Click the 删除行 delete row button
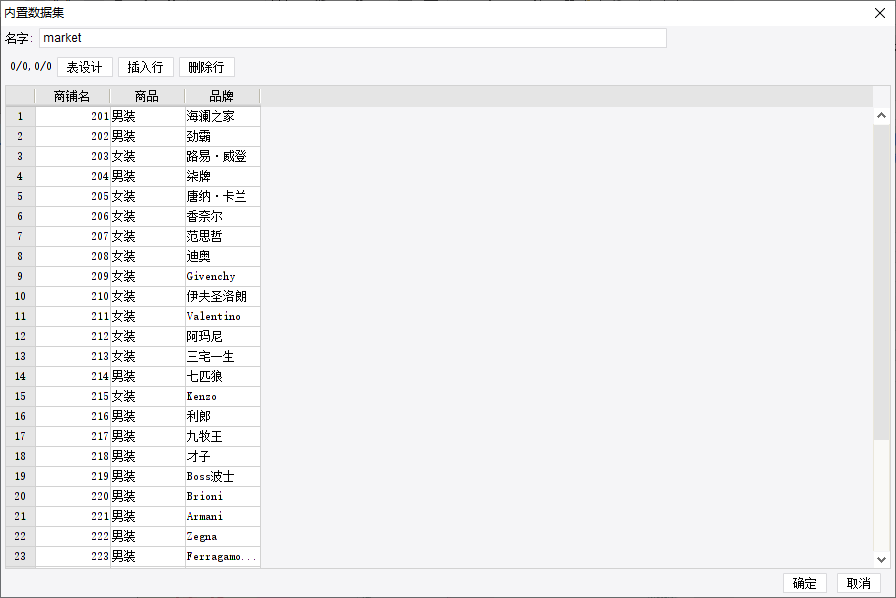This screenshot has height=598, width=896. (207, 67)
